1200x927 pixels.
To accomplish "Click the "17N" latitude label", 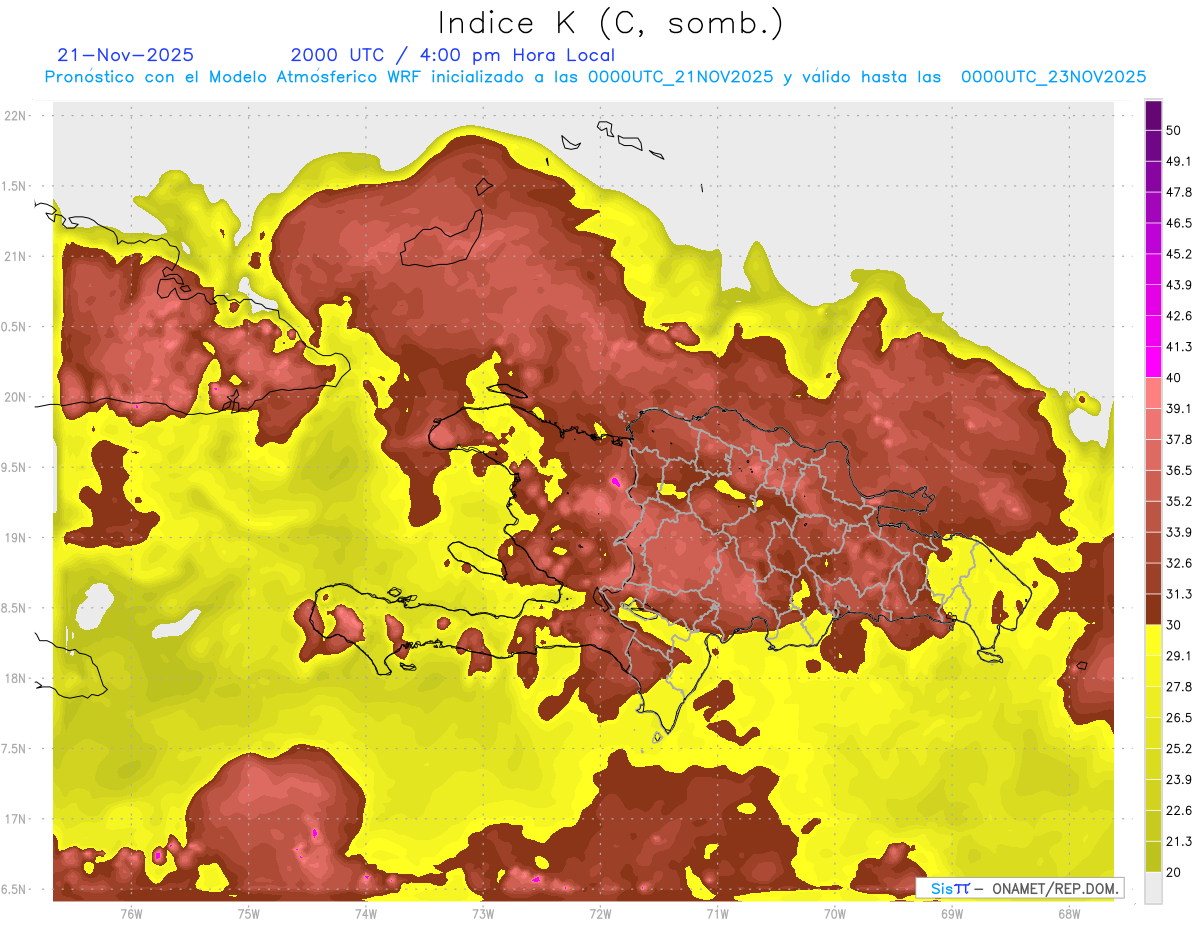I will pyautogui.click(x=16, y=820).
